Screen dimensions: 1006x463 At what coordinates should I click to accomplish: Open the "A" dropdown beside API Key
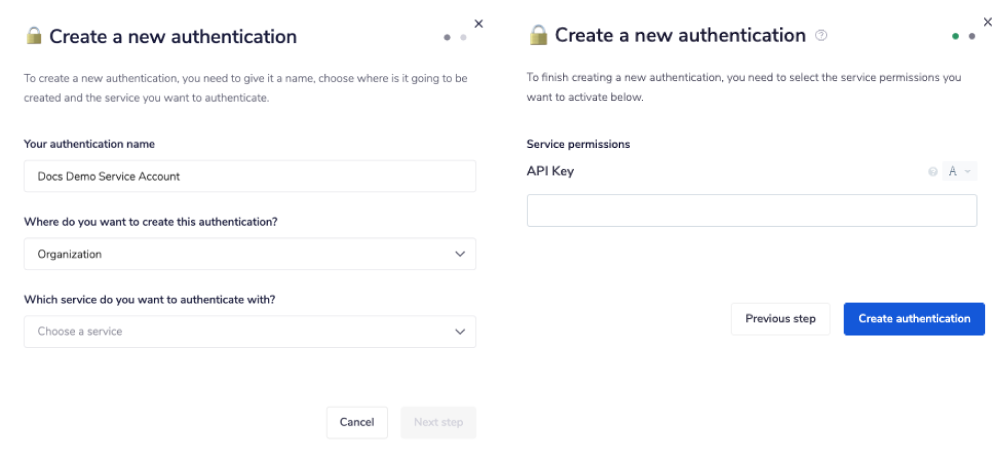point(959,172)
